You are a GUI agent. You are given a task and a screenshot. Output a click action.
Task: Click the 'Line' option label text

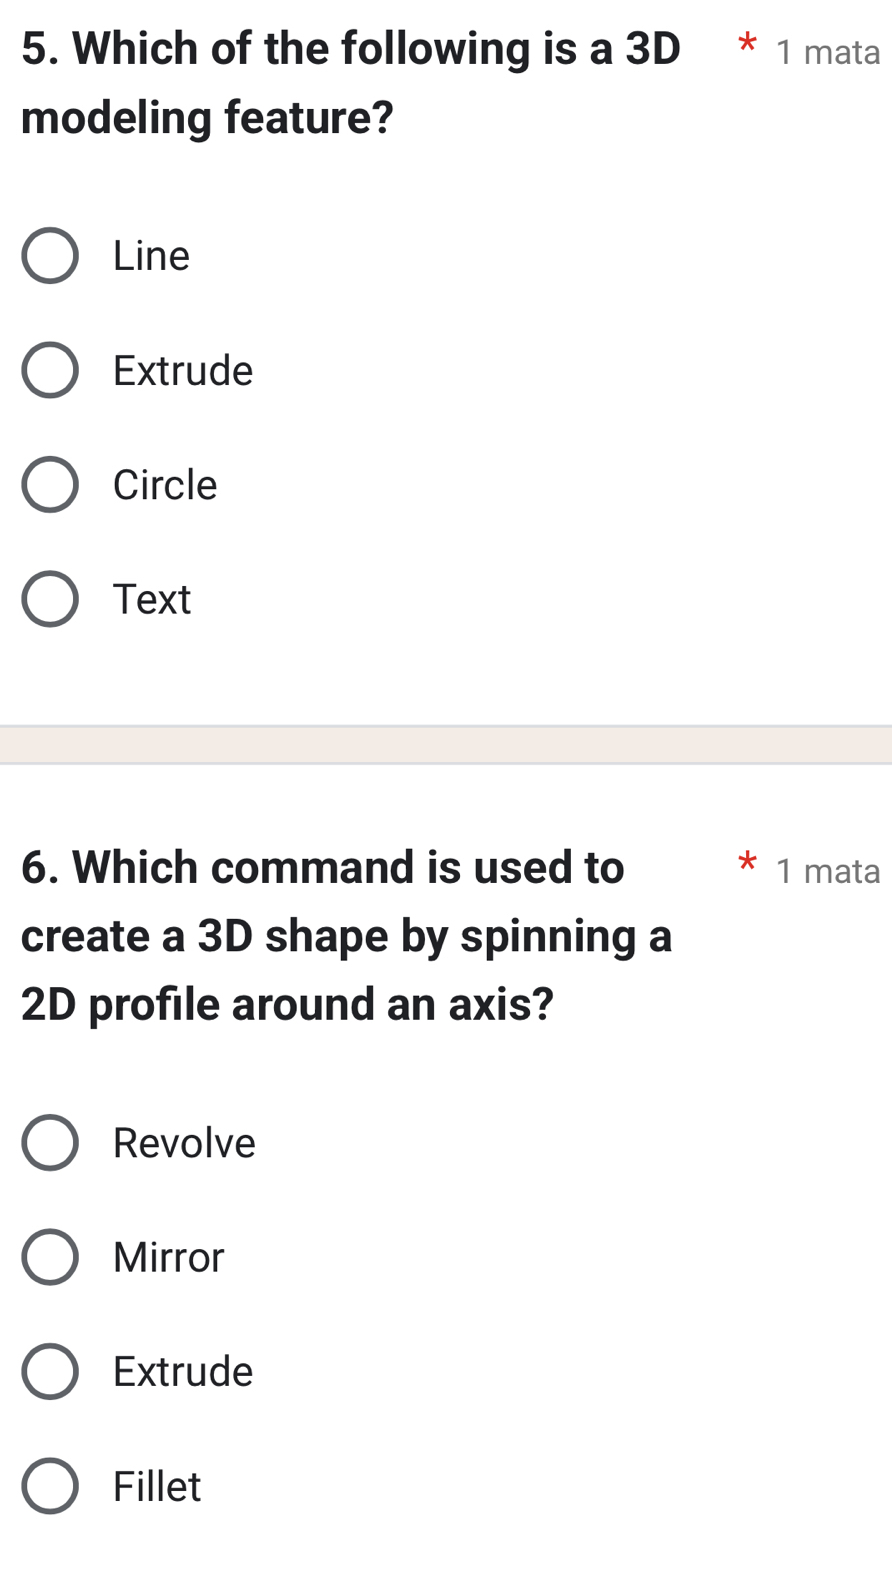[x=151, y=256]
